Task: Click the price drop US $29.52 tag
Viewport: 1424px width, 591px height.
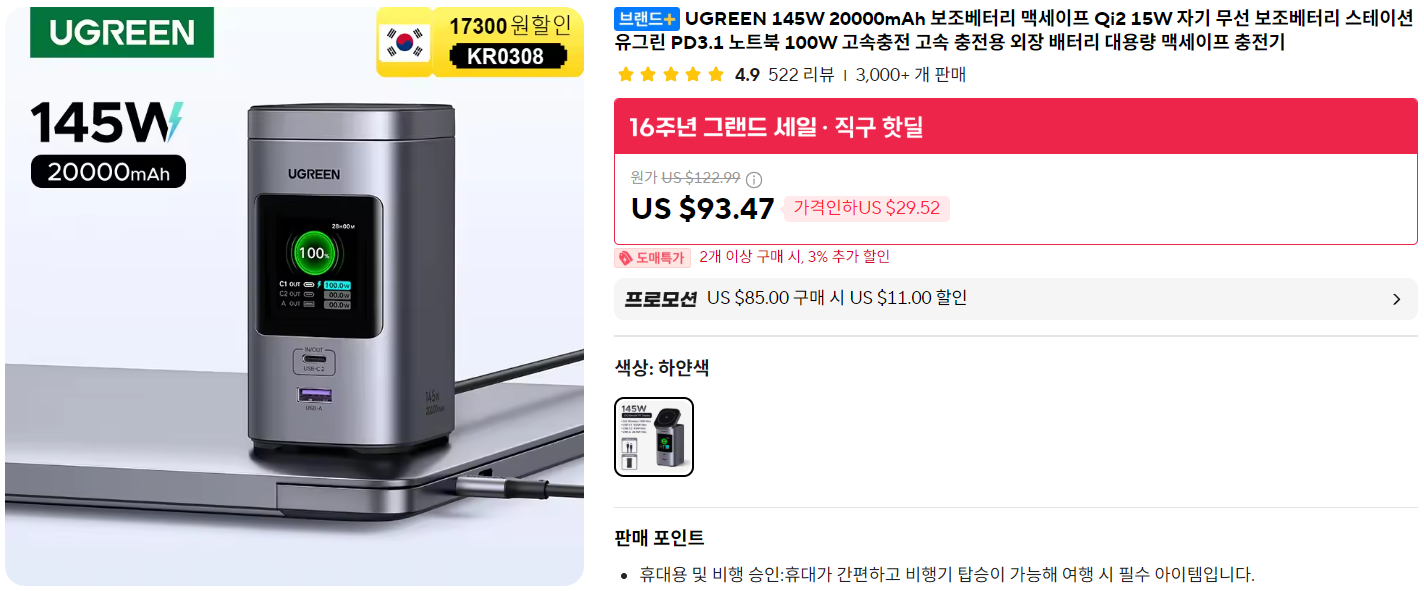Action: tap(866, 208)
